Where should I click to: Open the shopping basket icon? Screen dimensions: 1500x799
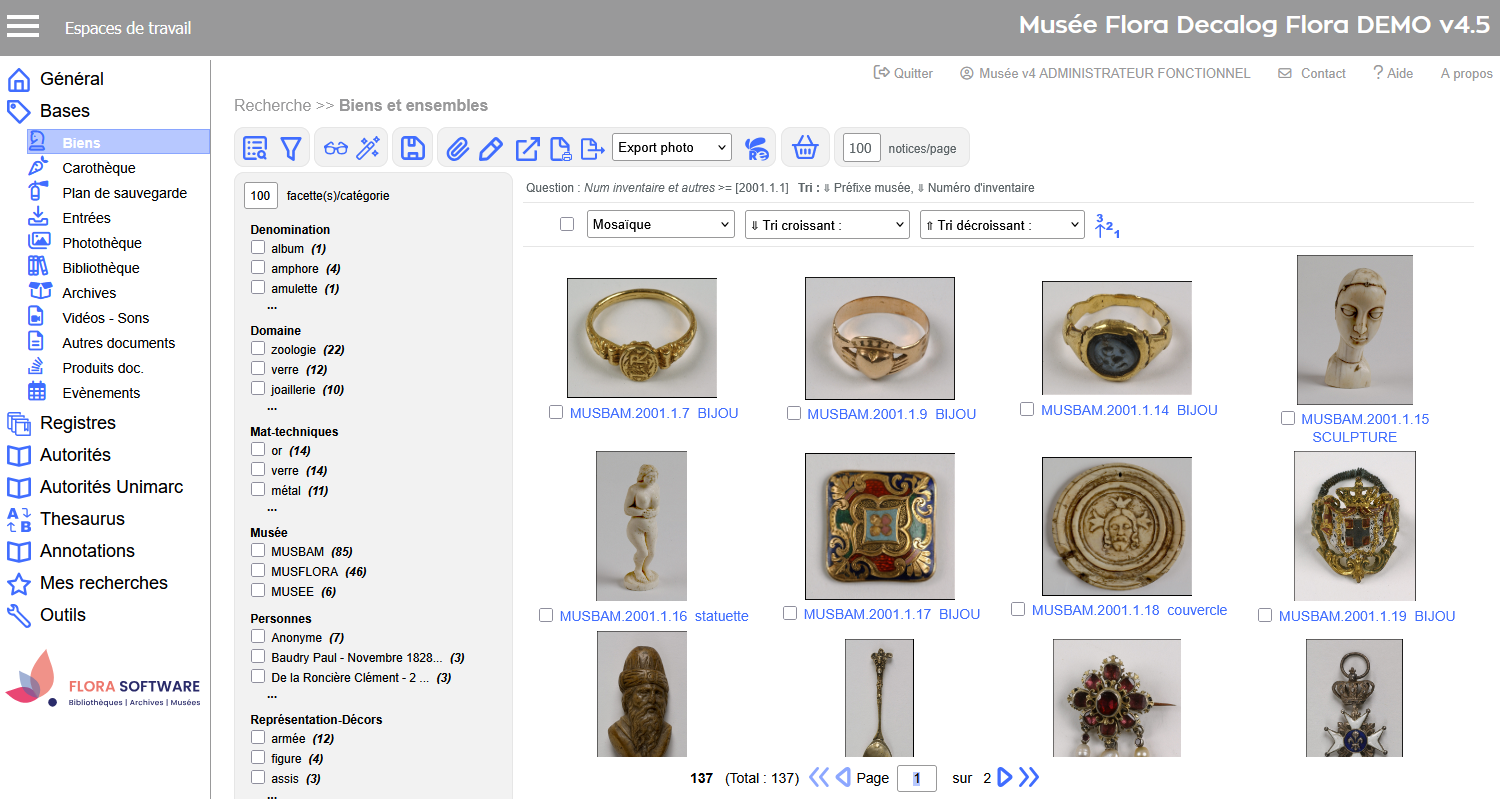click(805, 149)
